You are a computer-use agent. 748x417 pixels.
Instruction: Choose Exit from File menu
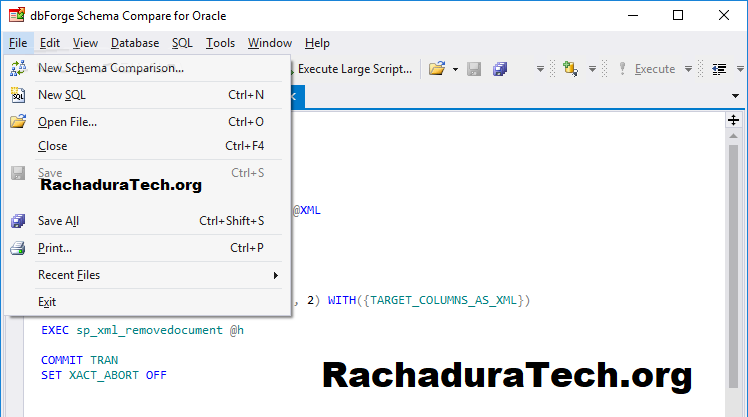(x=147, y=302)
